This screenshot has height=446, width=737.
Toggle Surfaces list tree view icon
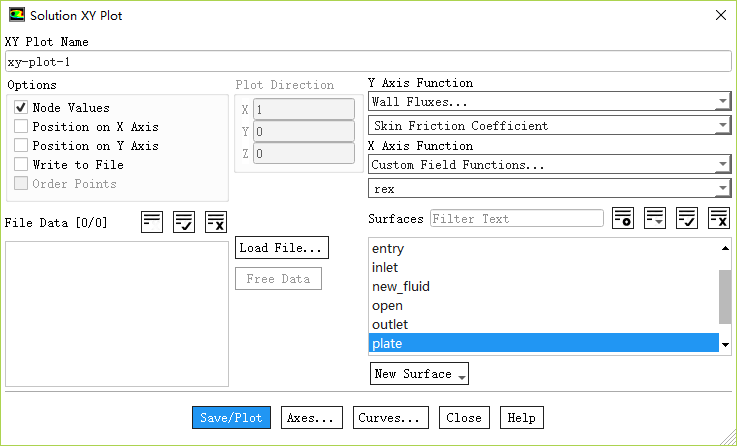click(655, 218)
